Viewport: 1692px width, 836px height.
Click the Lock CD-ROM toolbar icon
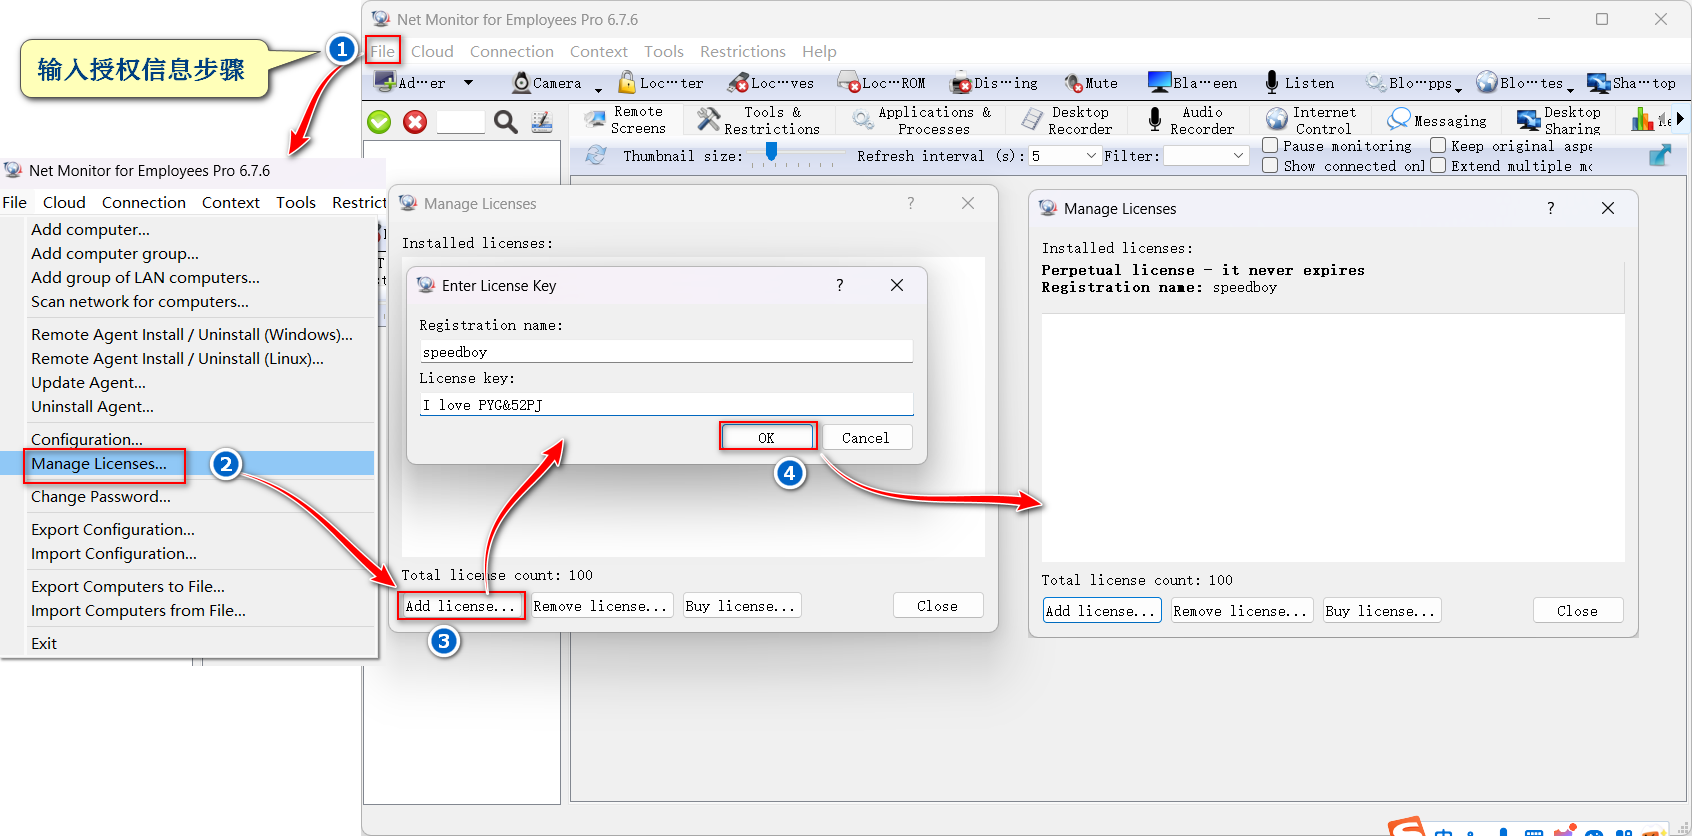[849, 83]
